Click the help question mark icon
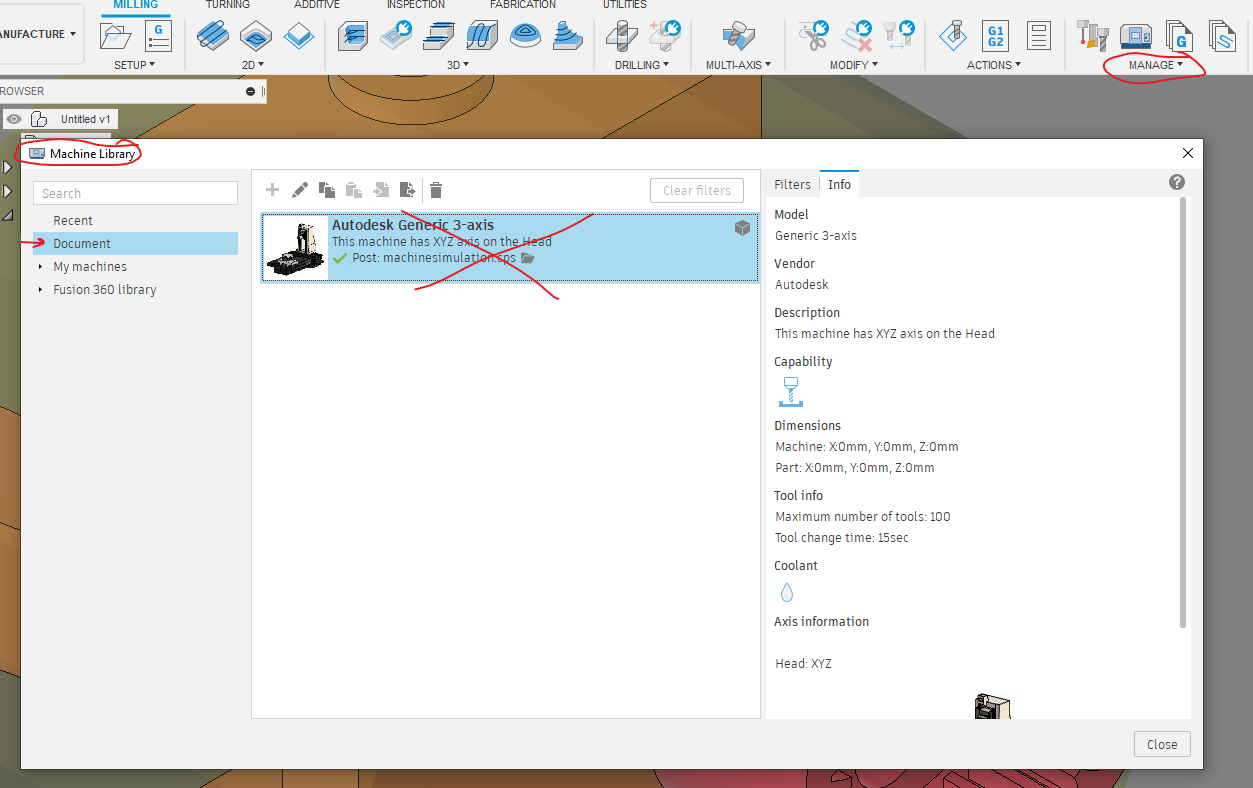 (1177, 182)
